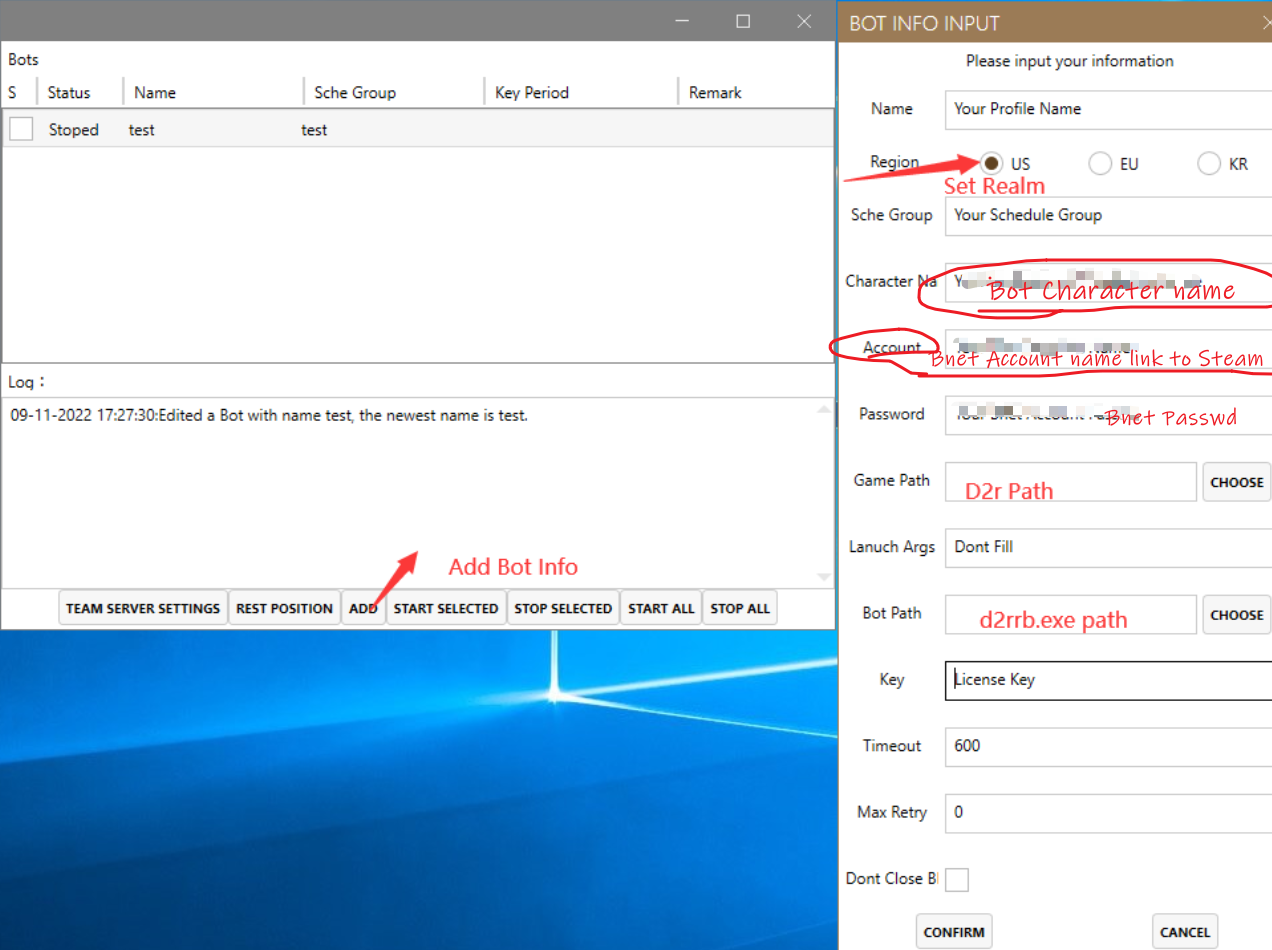
Task: Click the Password input field
Action: click(x=1108, y=414)
